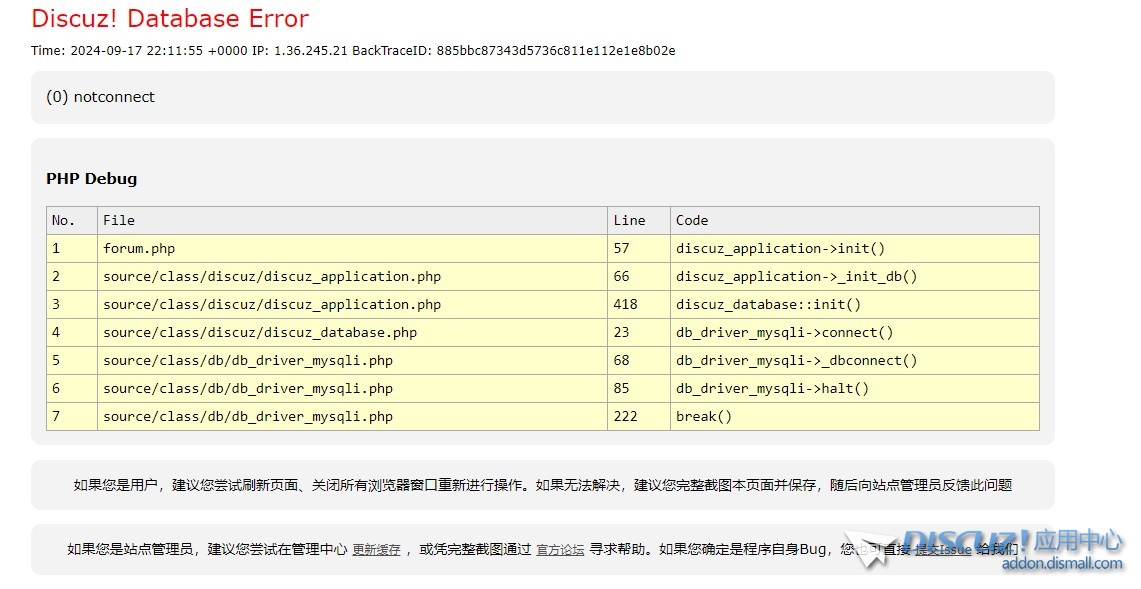Click addon.dismall.com watermark text
The image size is (1141, 589).
click(1061, 564)
